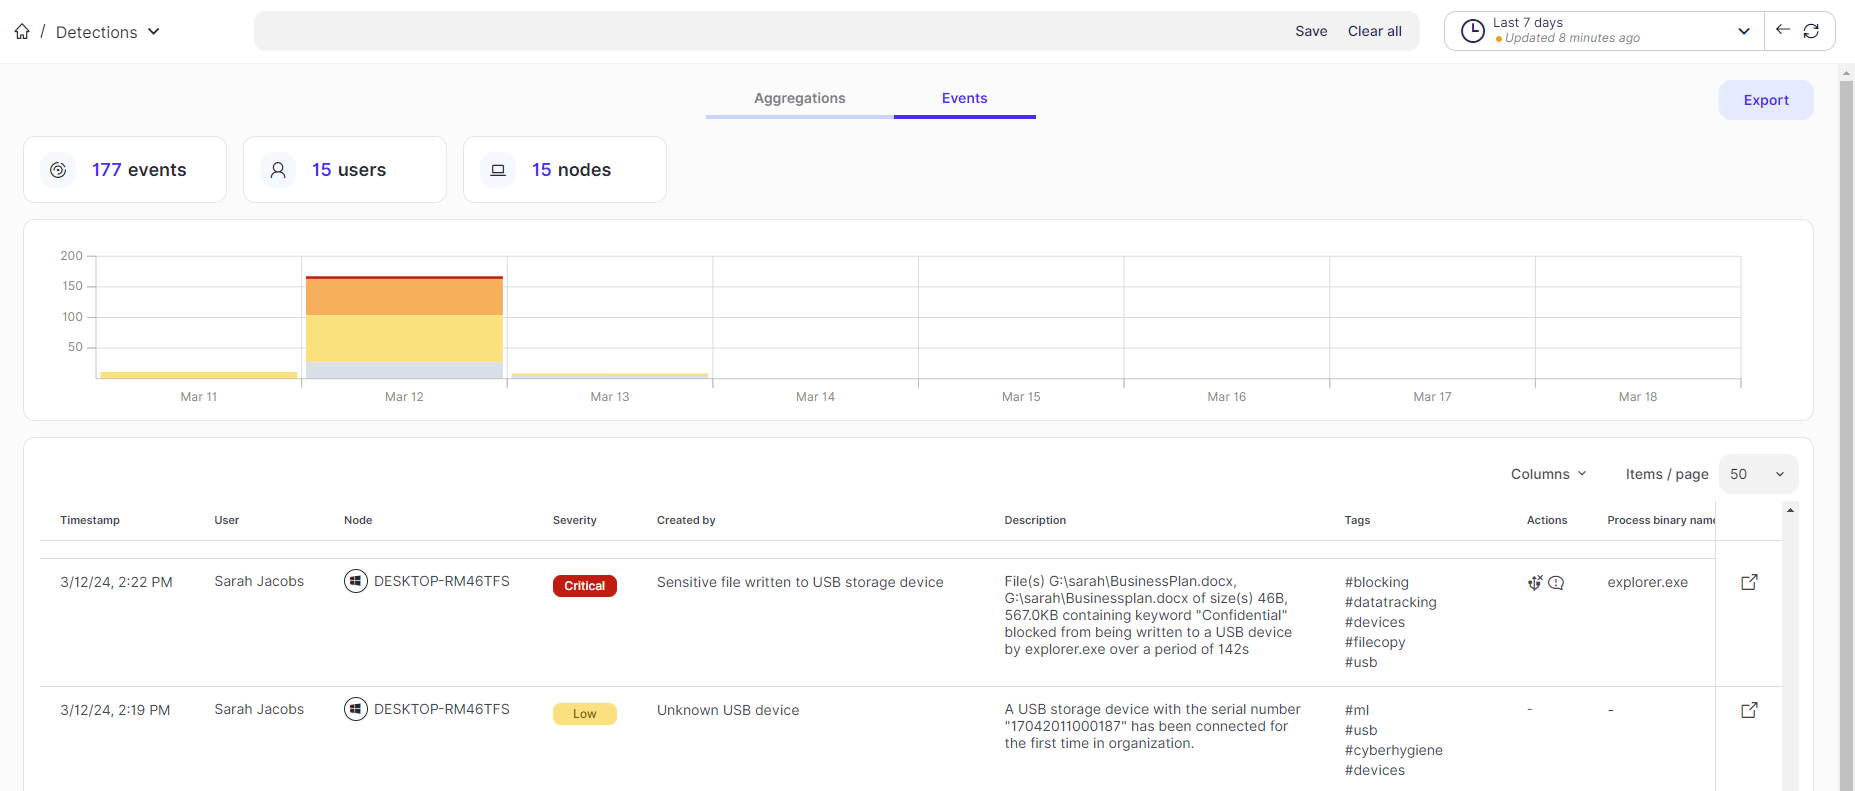Select the Events tab
The image size is (1855, 791).
point(964,98)
